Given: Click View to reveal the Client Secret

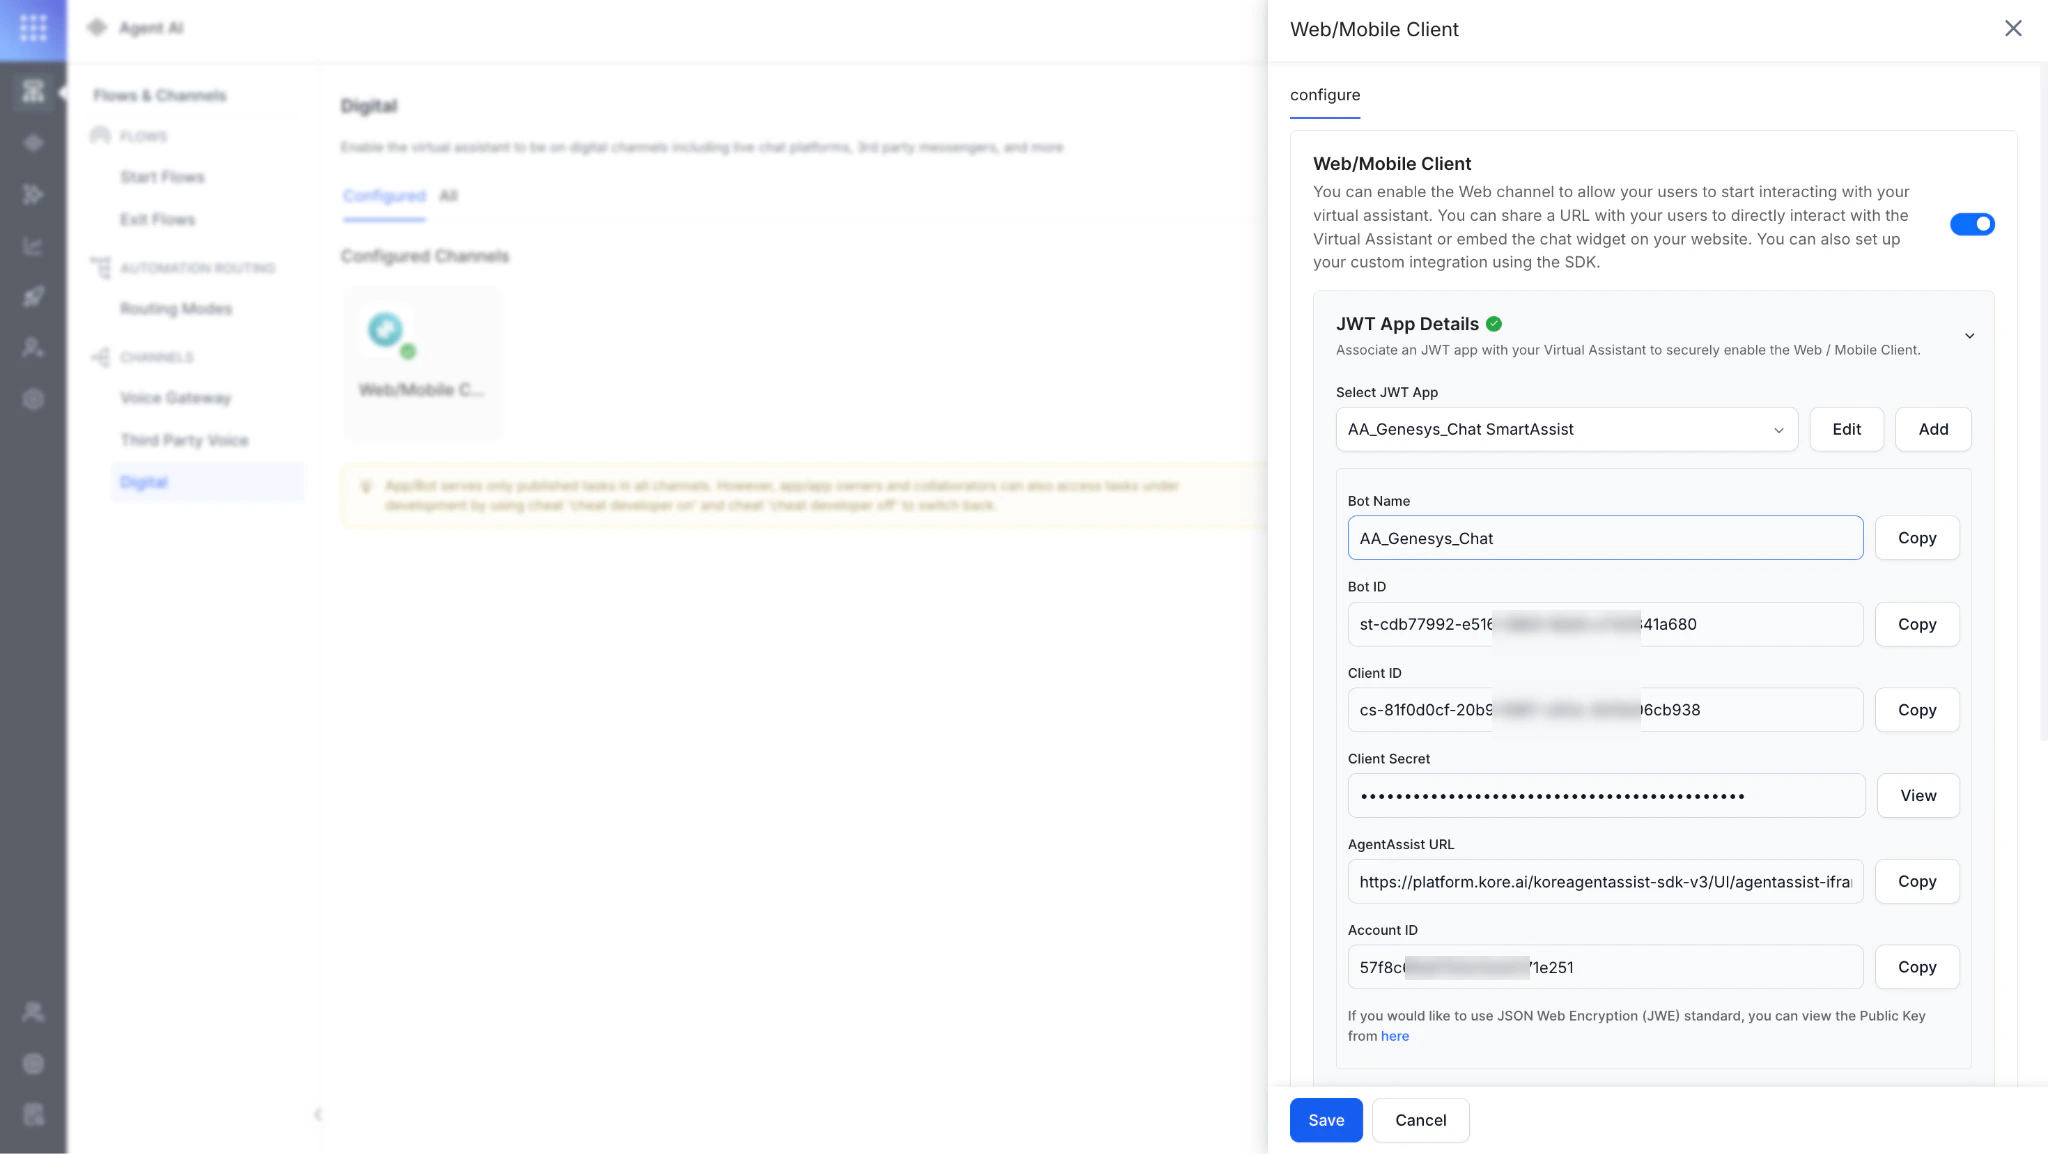Looking at the screenshot, I should click(1917, 795).
